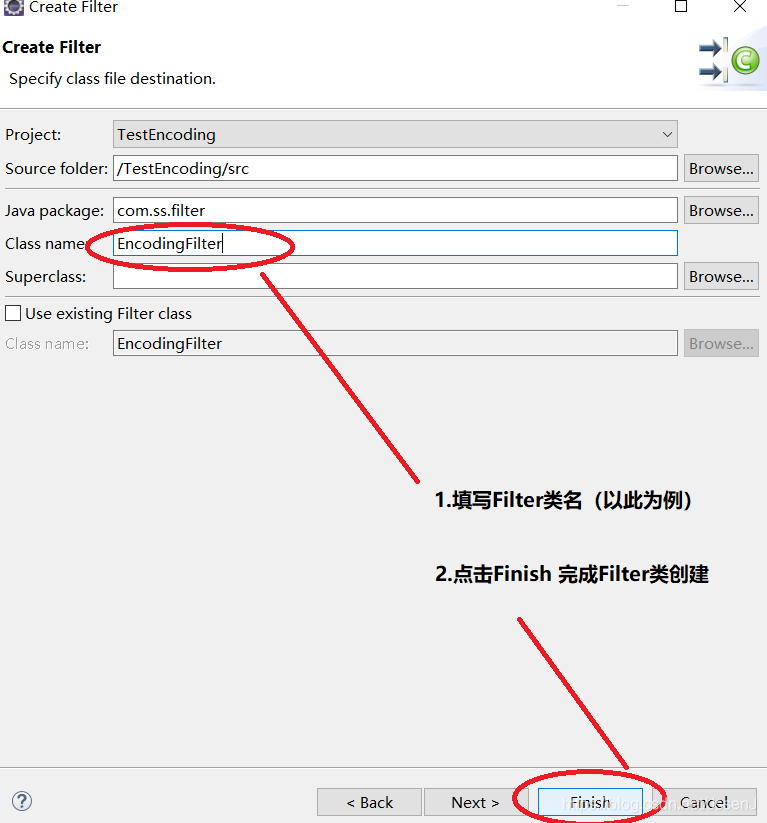Click the 'Source folder:' label
This screenshot has width=767, height=823.
click(x=56, y=168)
